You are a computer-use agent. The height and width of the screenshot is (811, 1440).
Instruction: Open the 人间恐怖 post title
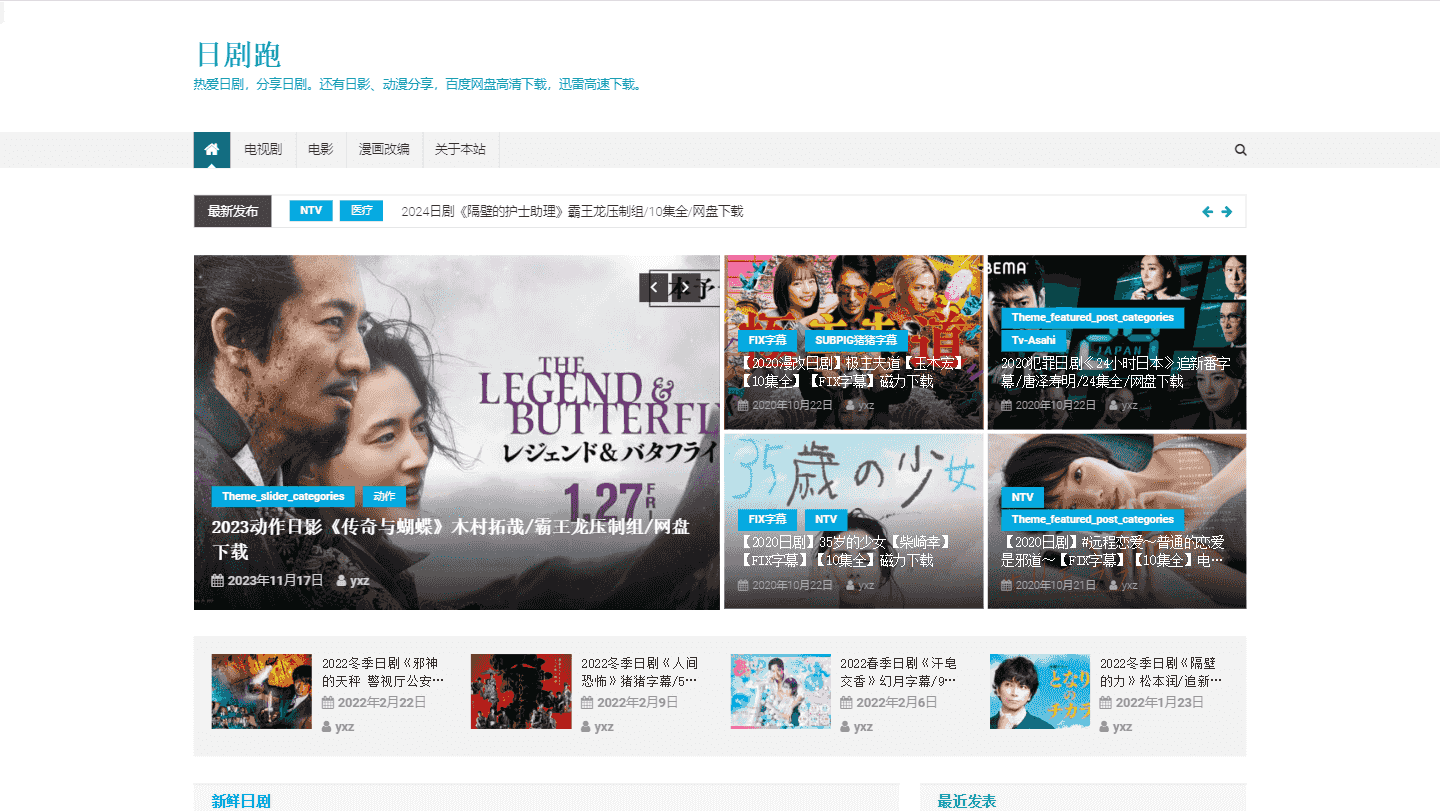[x=642, y=672]
